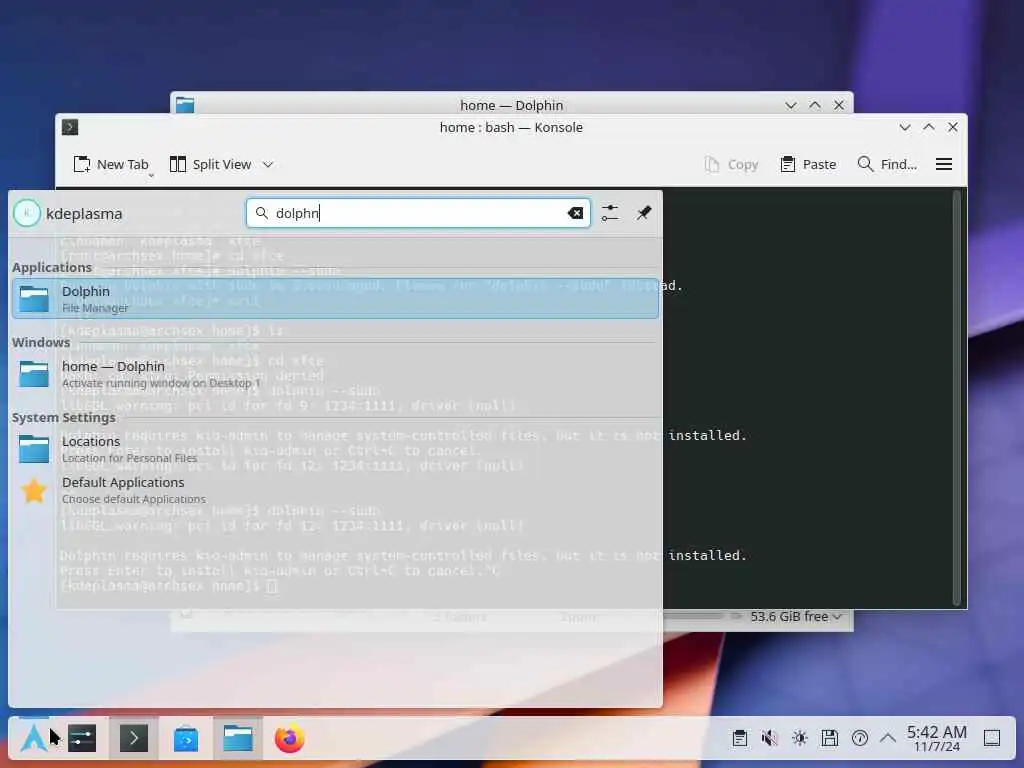This screenshot has width=1024, height=768.
Task: Activate the Konsole taskbar icon
Action: click(134, 739)
